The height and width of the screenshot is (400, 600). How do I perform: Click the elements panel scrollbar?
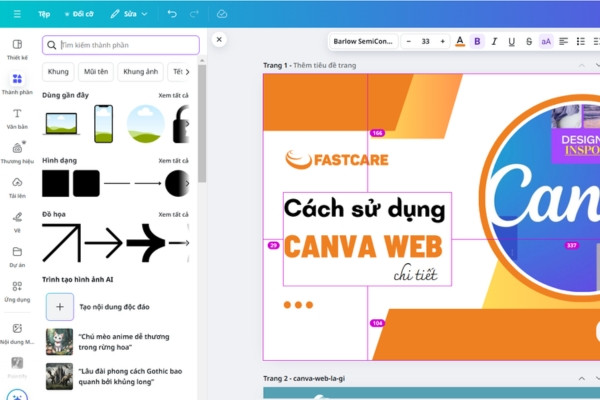point(202,123)
